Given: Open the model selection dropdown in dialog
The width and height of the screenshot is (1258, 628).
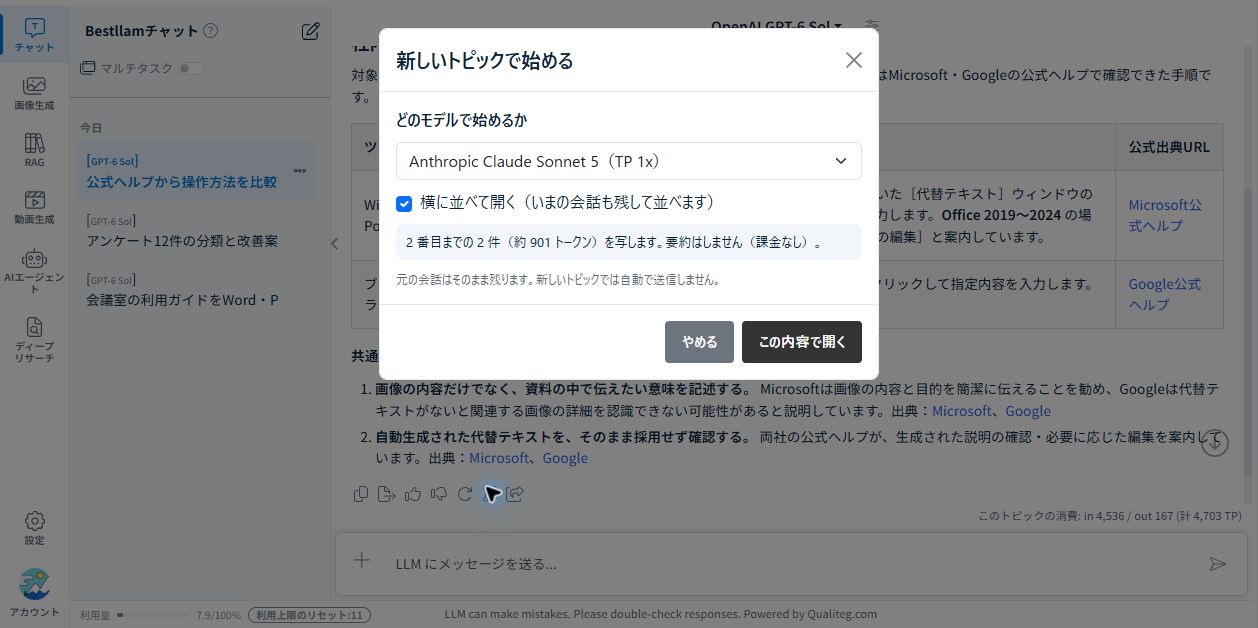Looking at the screenshot, I should (628, 161).
